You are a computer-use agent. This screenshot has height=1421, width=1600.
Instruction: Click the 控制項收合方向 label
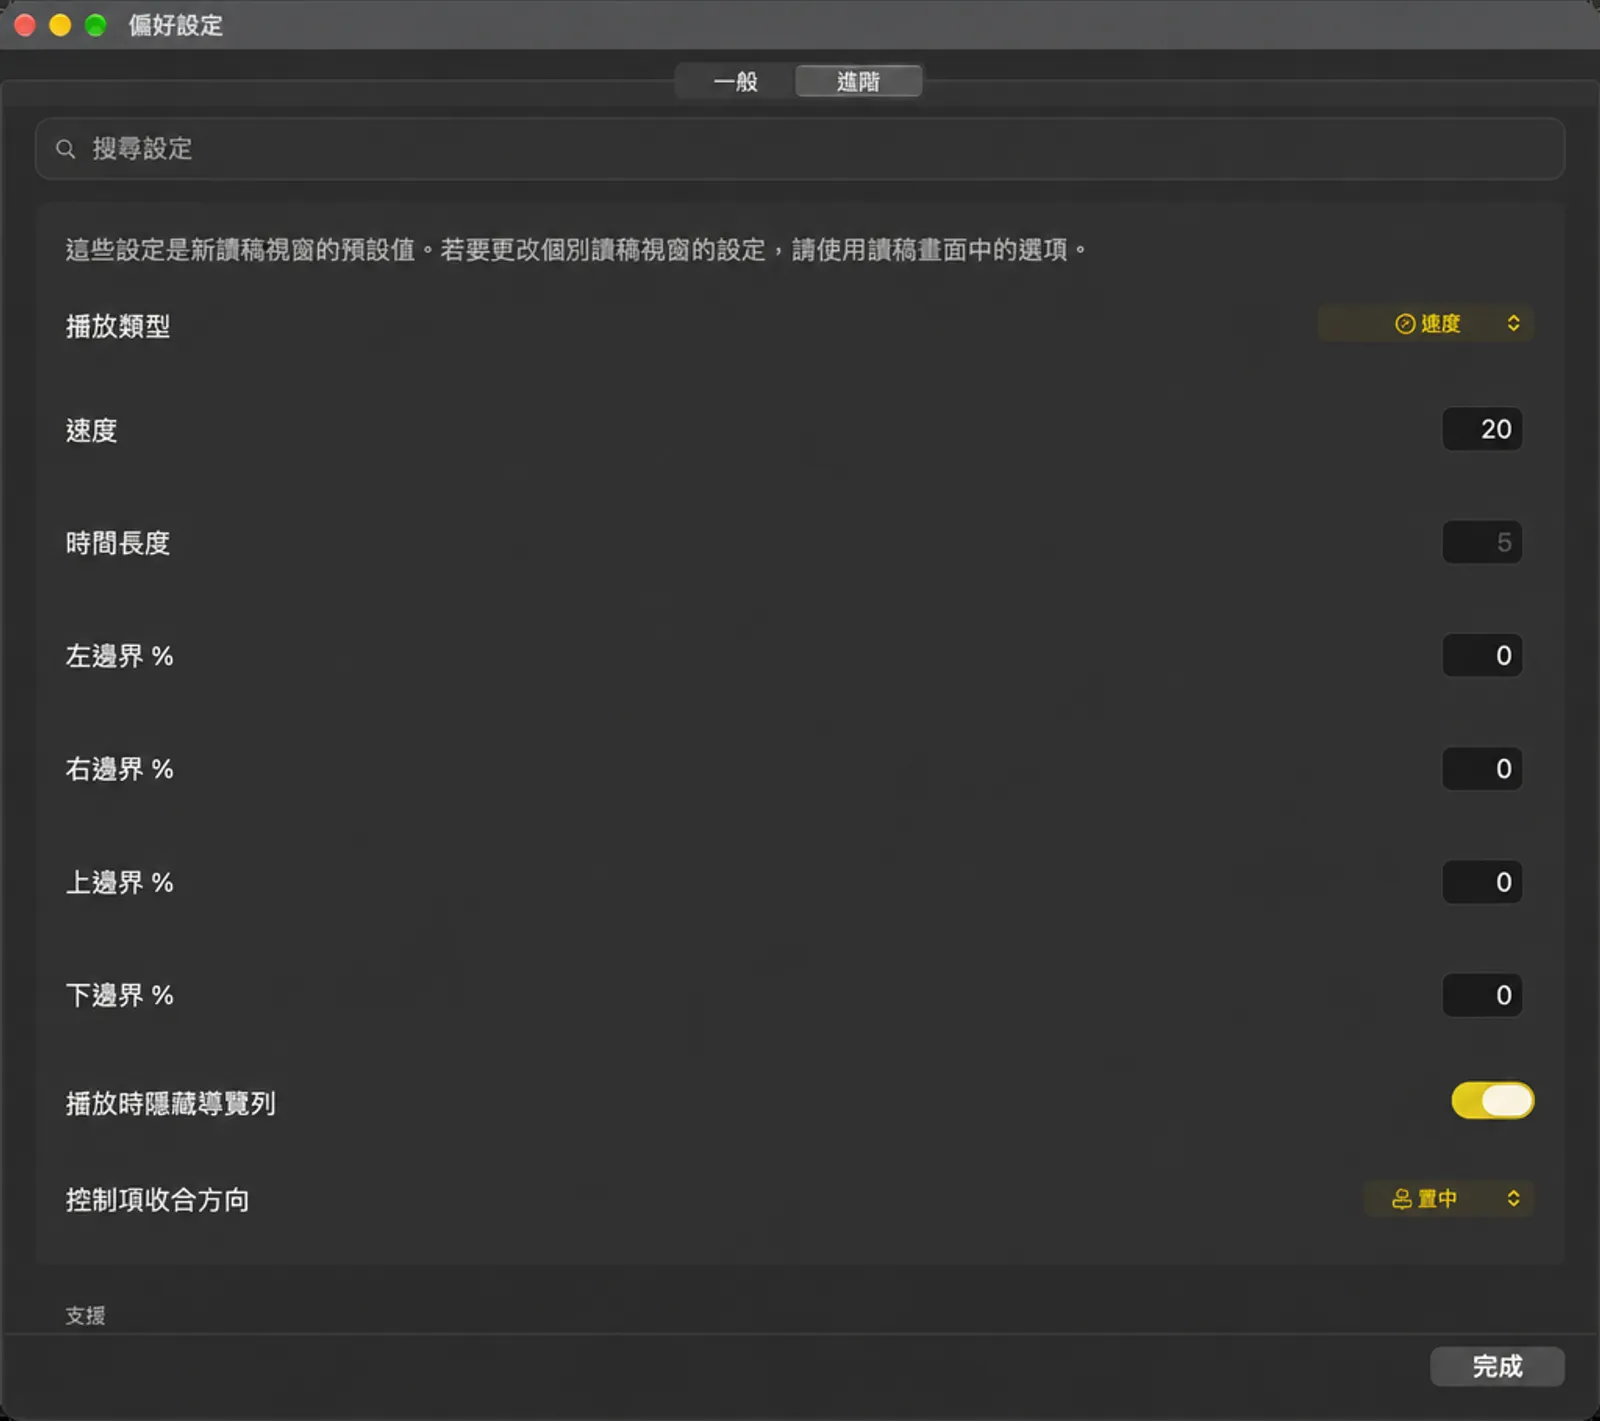pos(157,1200)
